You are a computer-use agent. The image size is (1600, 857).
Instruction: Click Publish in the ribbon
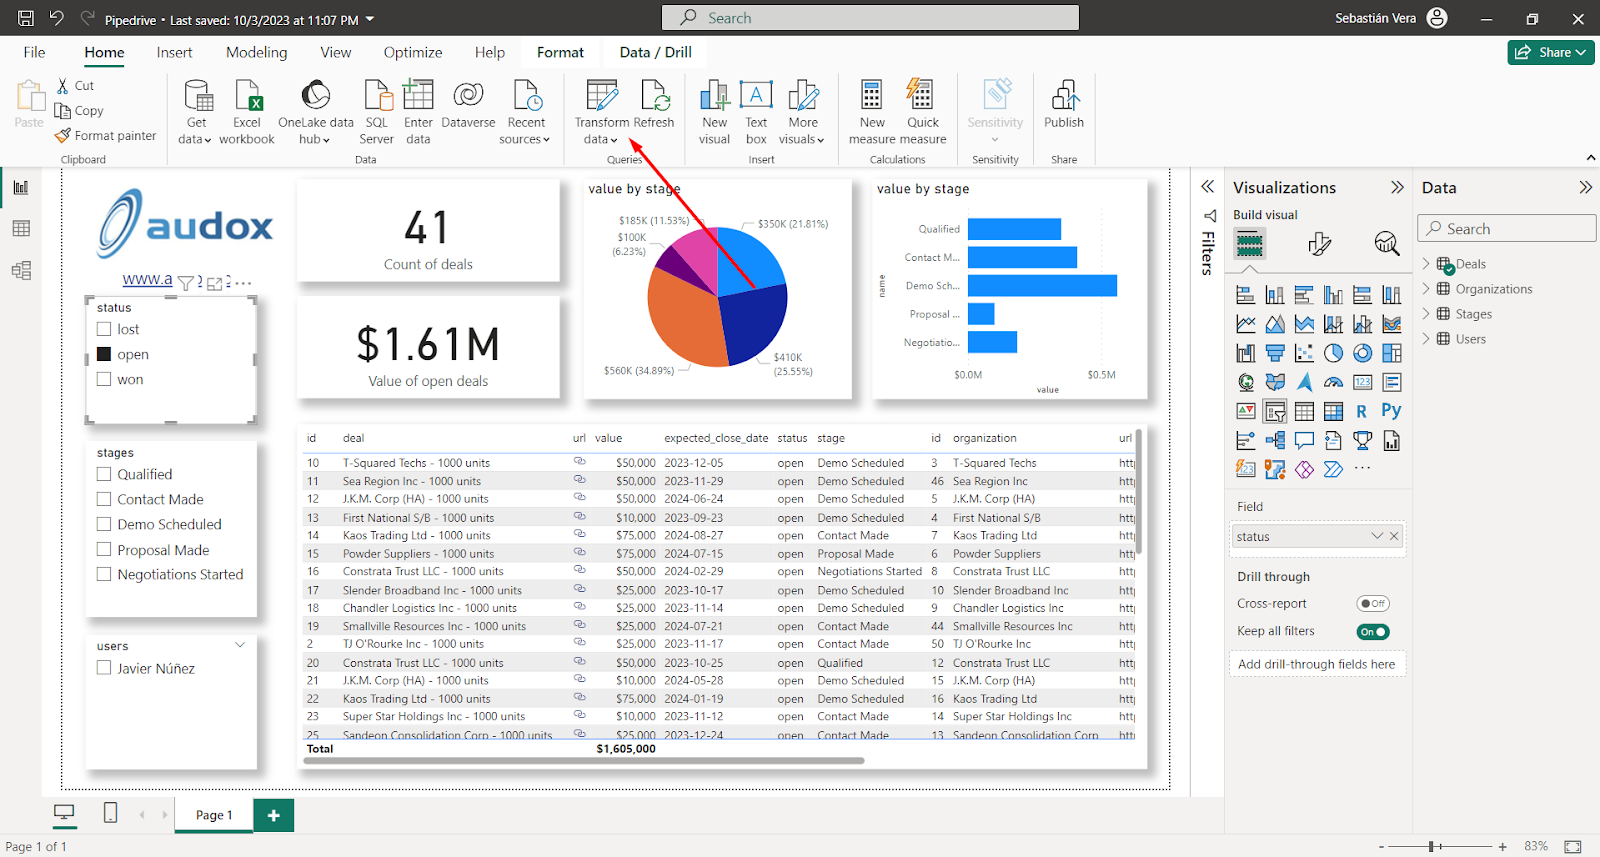(x=1064, y=104)
